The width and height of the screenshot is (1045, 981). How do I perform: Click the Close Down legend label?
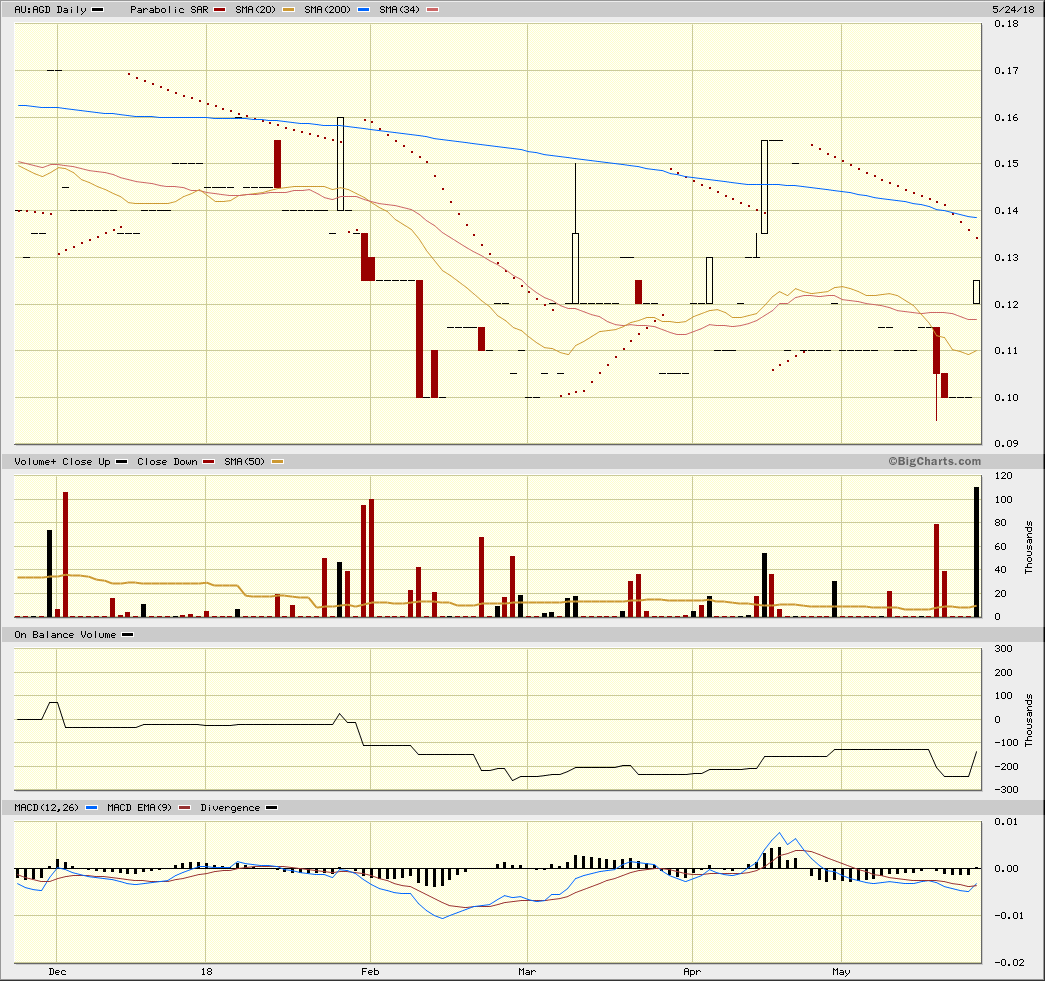[x=167, y=461]
